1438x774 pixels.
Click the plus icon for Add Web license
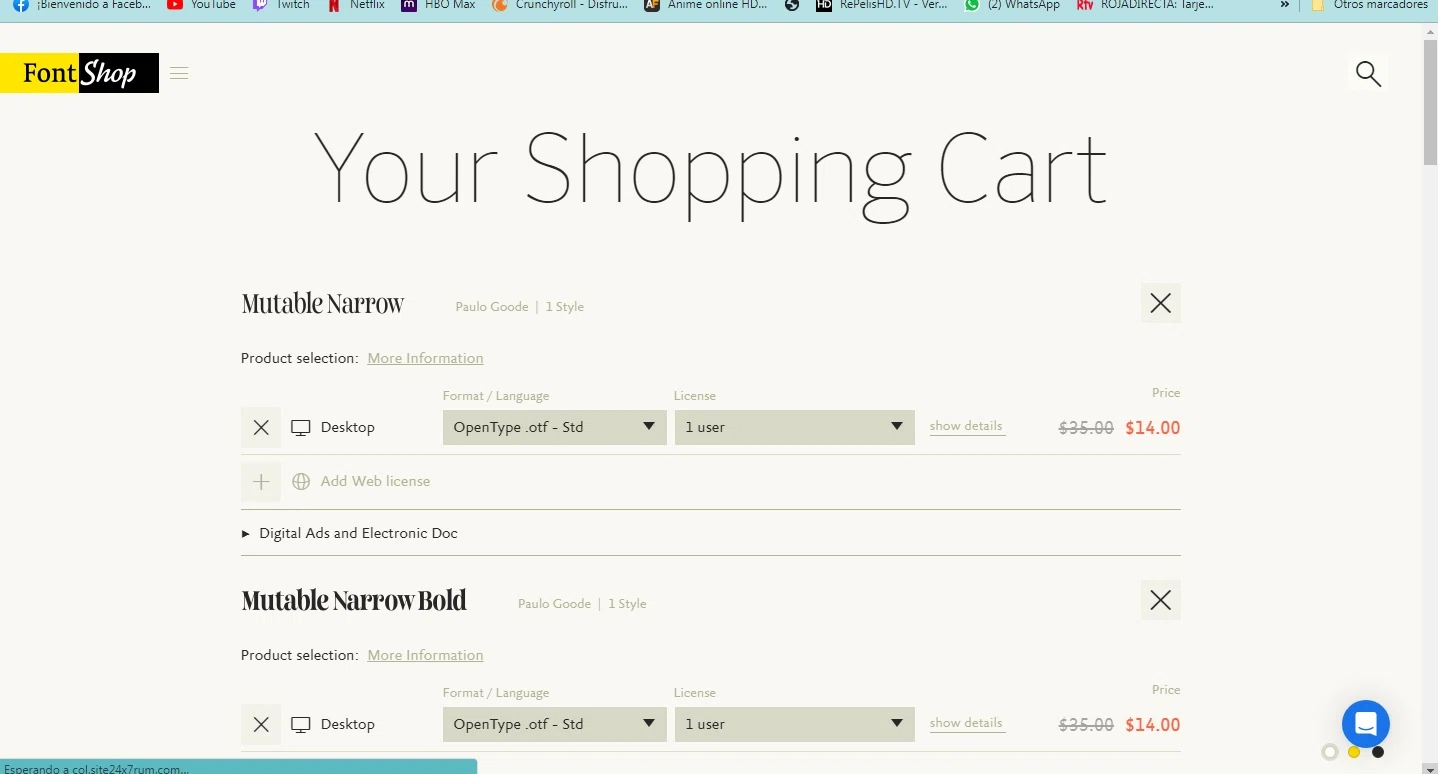(261, 481)
